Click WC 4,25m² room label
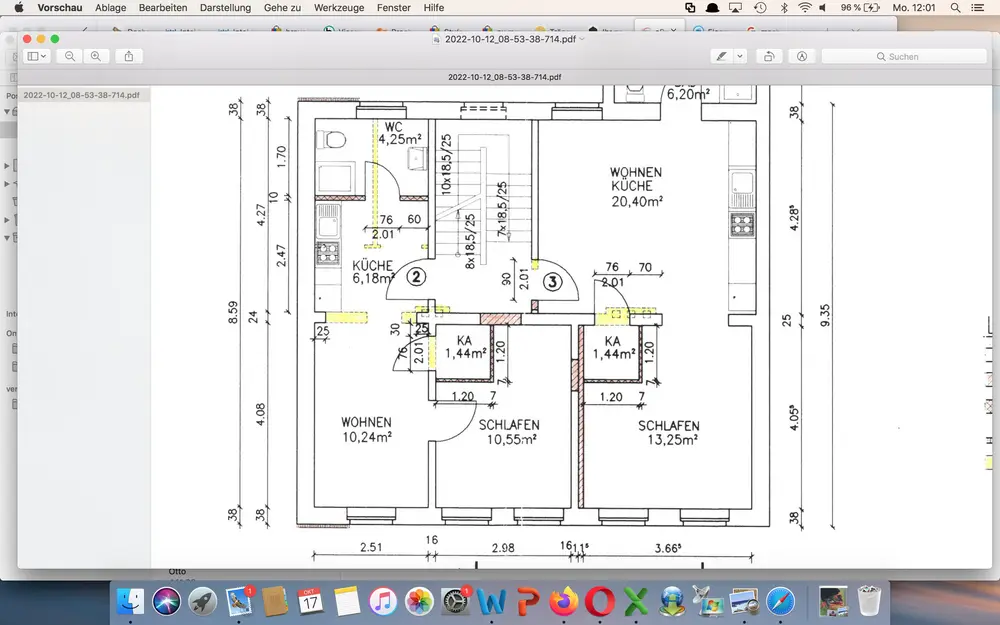Viewport: 1000px width, 625px height. click(399, 133)
